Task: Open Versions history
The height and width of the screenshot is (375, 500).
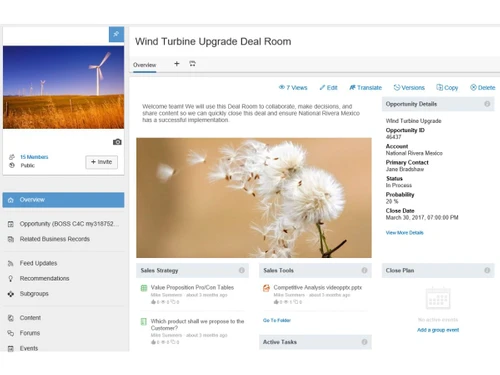Action: (x=409, y=88)
